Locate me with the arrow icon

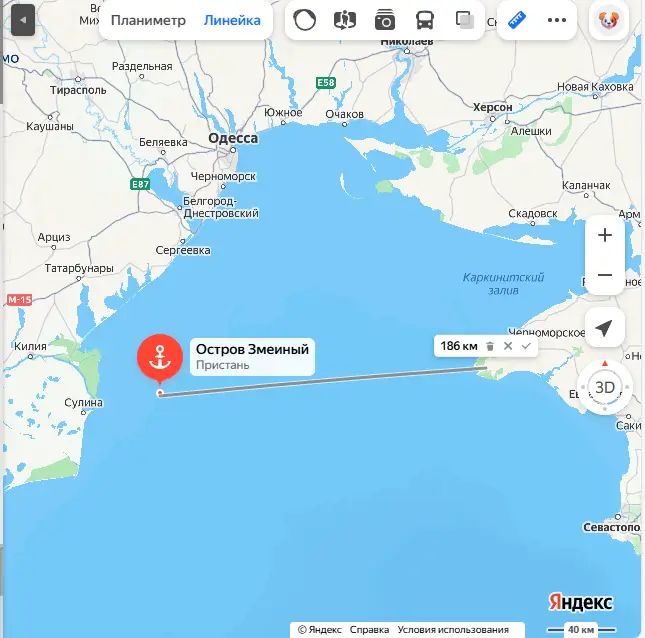pyautogui.click(x=604, y=328)
